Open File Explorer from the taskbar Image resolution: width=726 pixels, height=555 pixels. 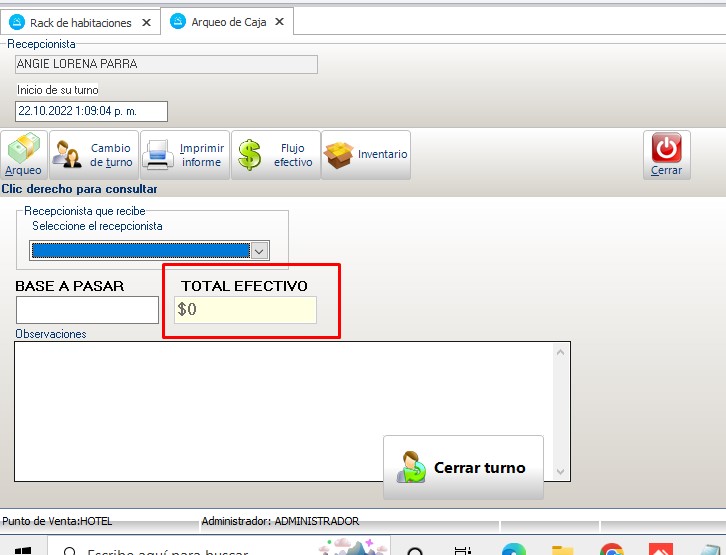[x=562, y=549]
